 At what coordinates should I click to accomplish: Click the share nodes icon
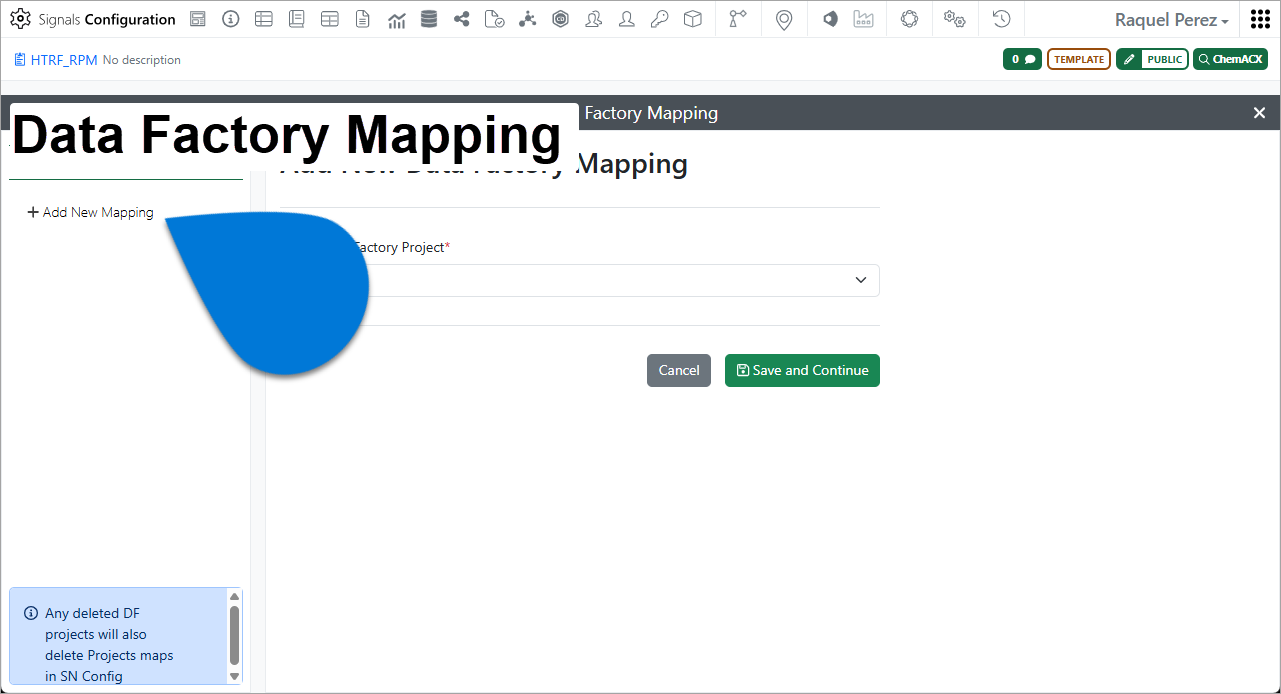(x=462, y=19)
